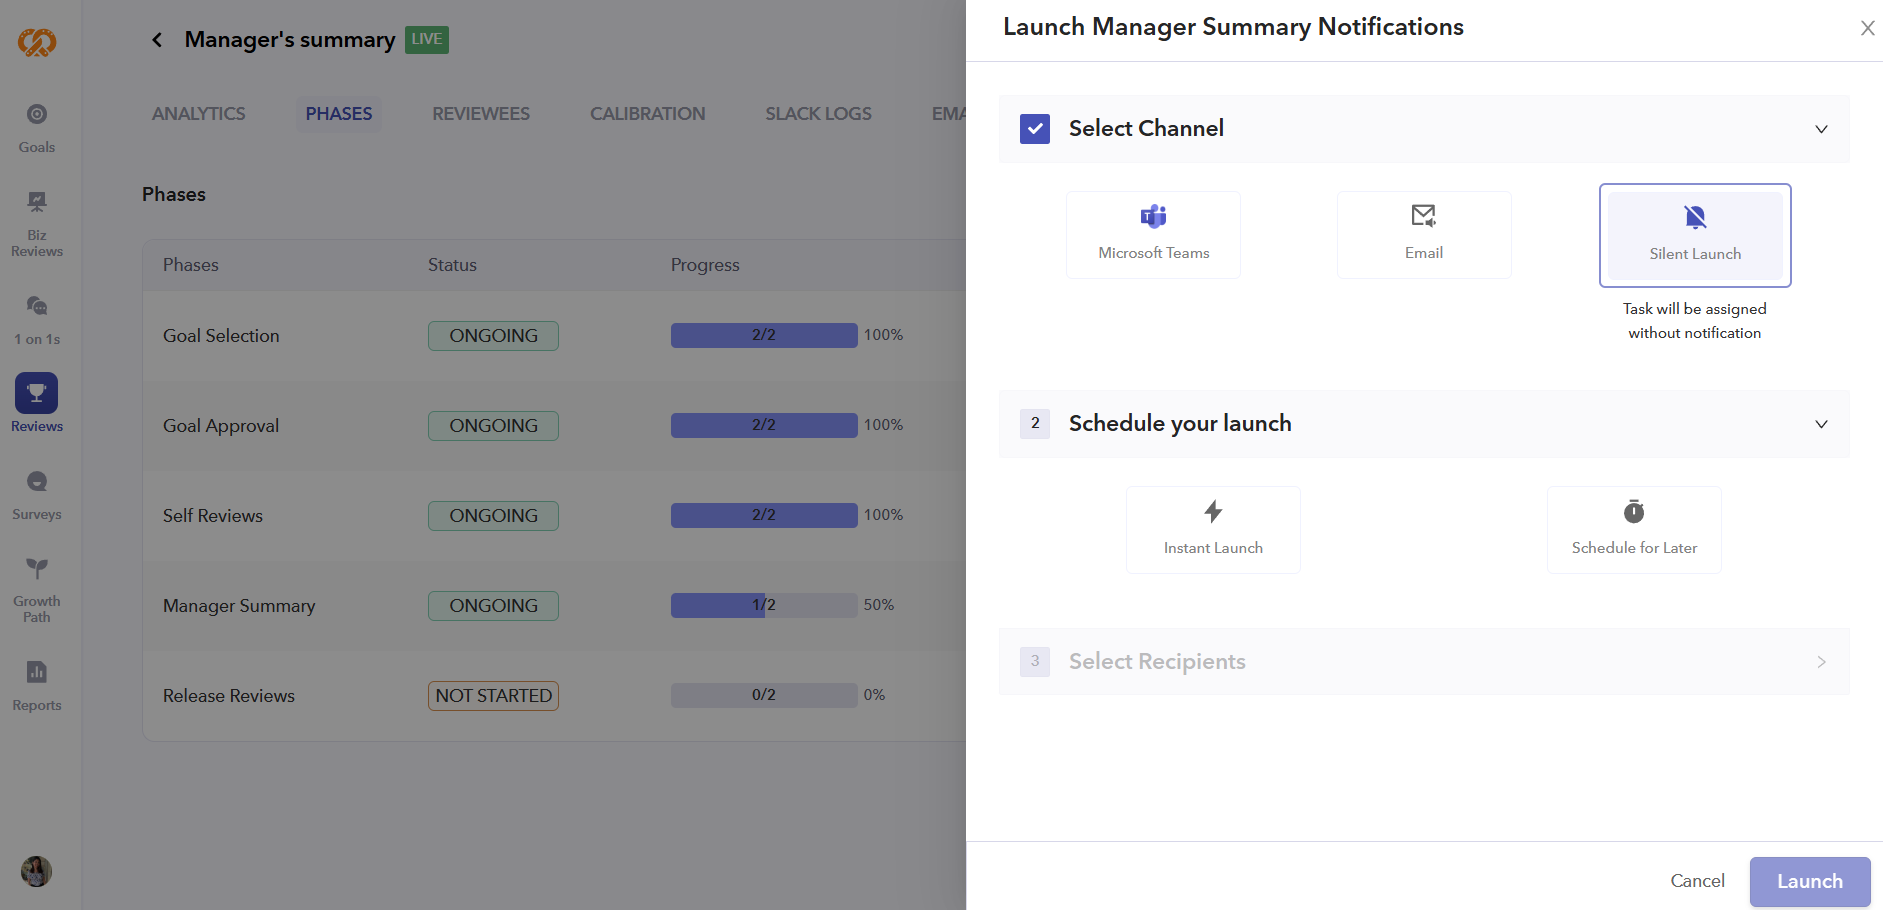Collapse the Schedule your launch chevron

pyautogui.click(x=1821, y=424)
